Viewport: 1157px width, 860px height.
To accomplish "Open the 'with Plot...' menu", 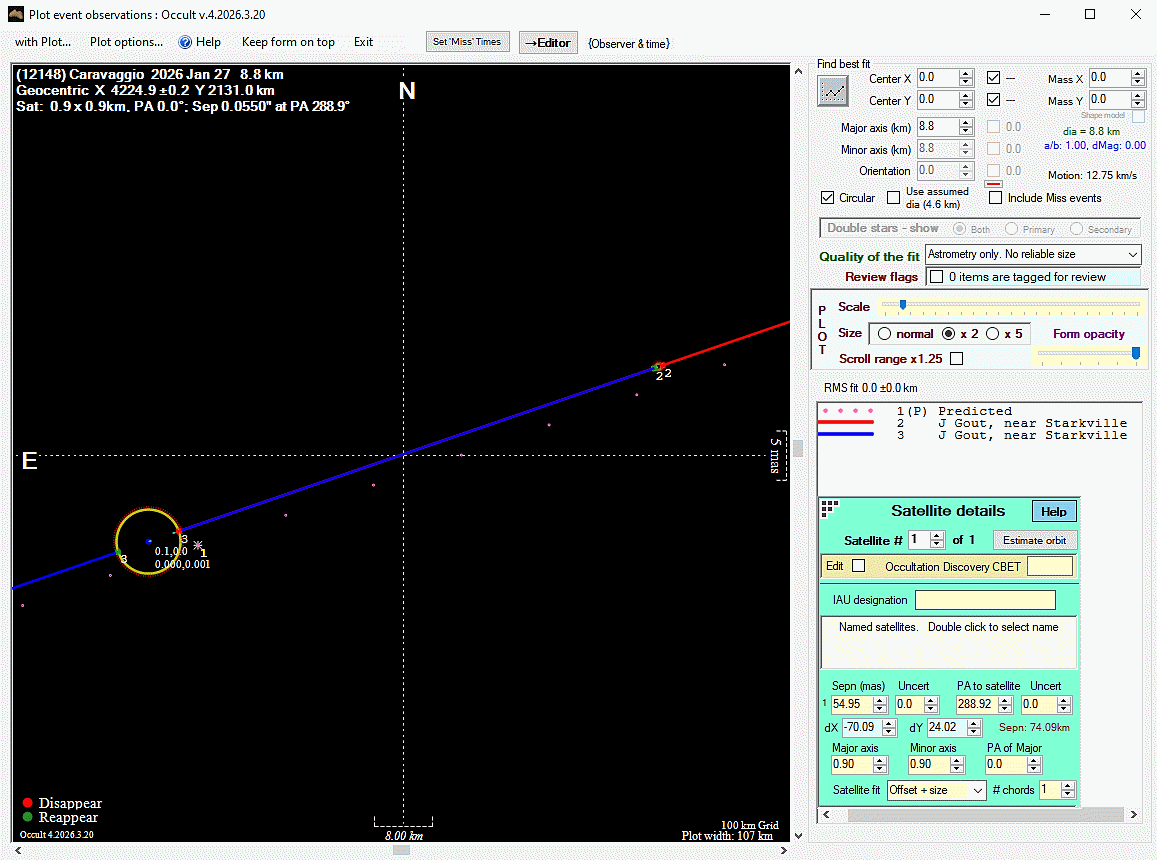I will point(43,42).
